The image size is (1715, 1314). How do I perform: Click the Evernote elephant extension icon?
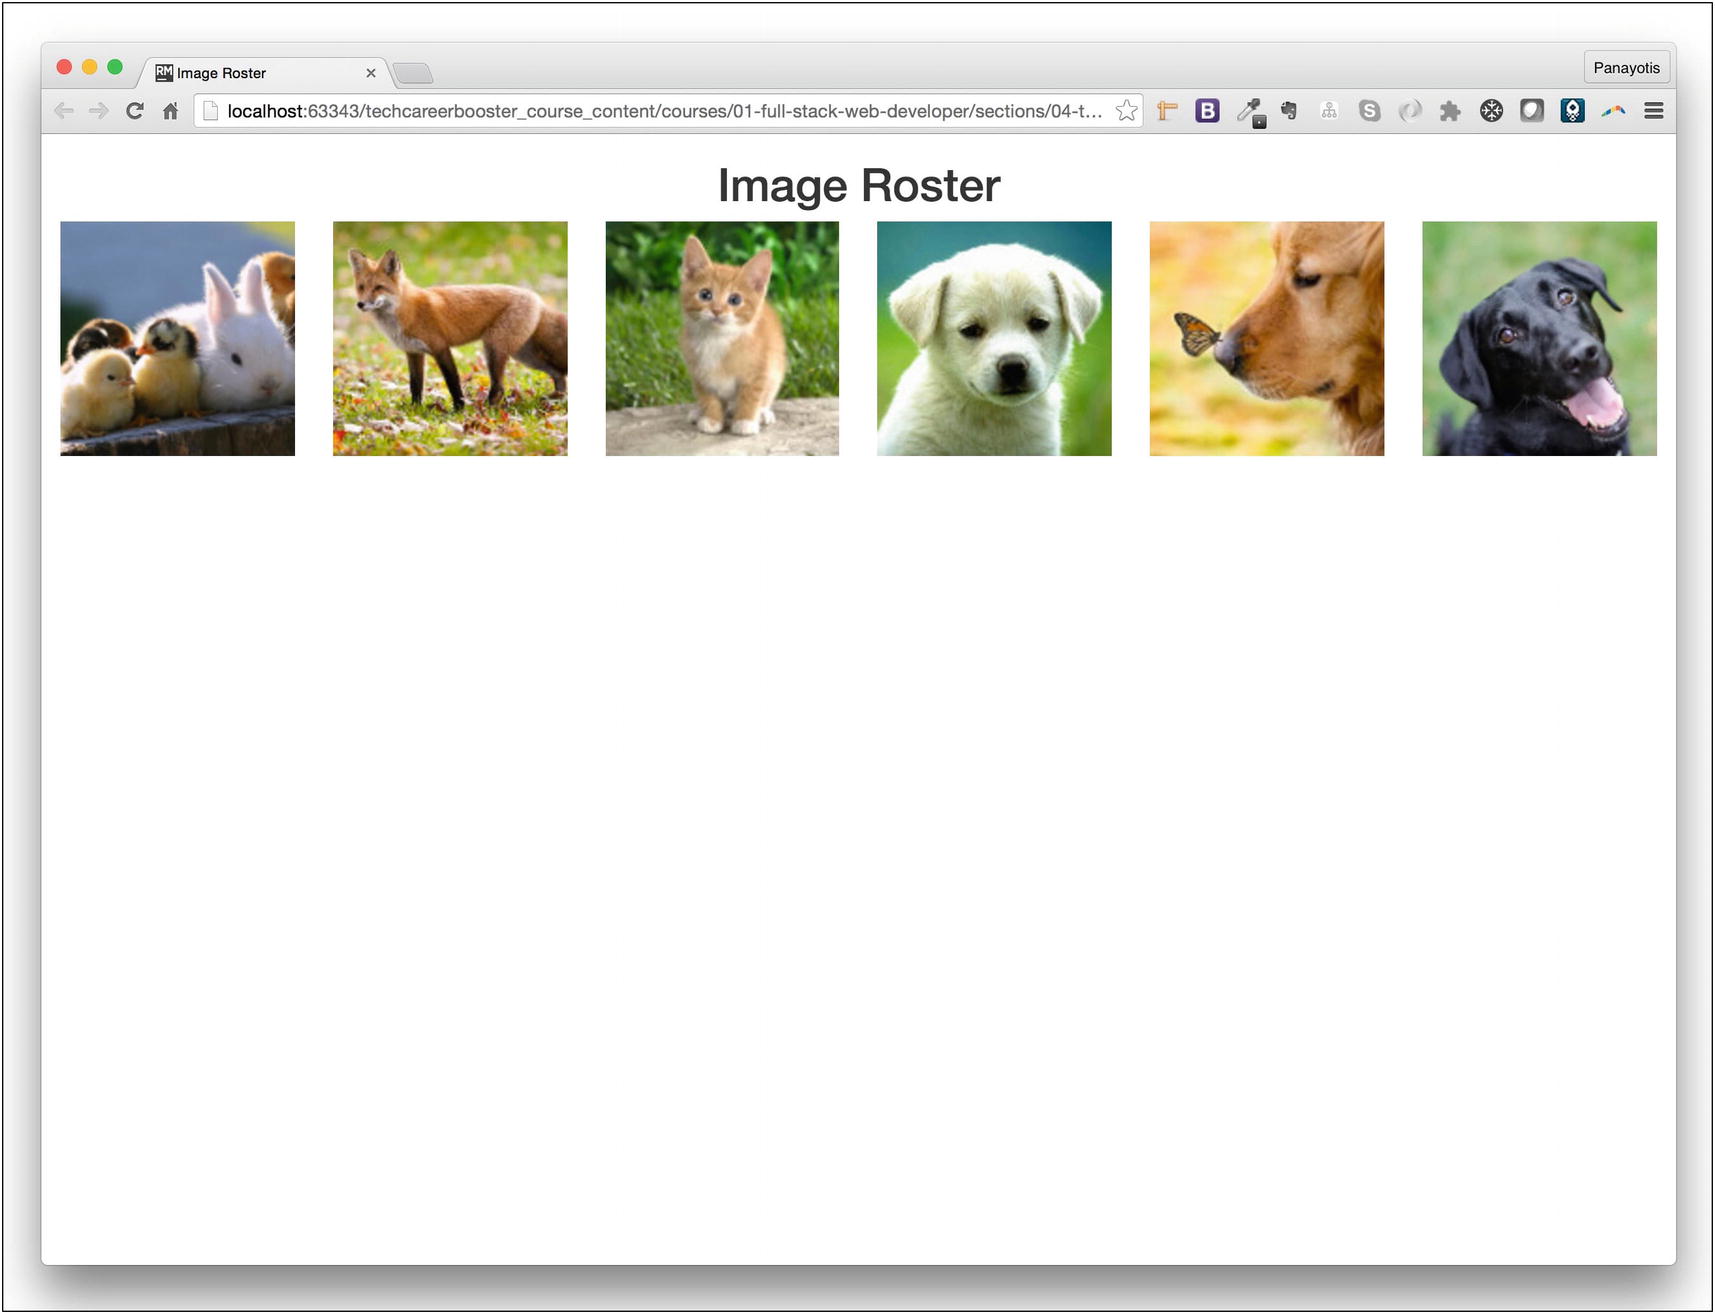coord(1289,111)
